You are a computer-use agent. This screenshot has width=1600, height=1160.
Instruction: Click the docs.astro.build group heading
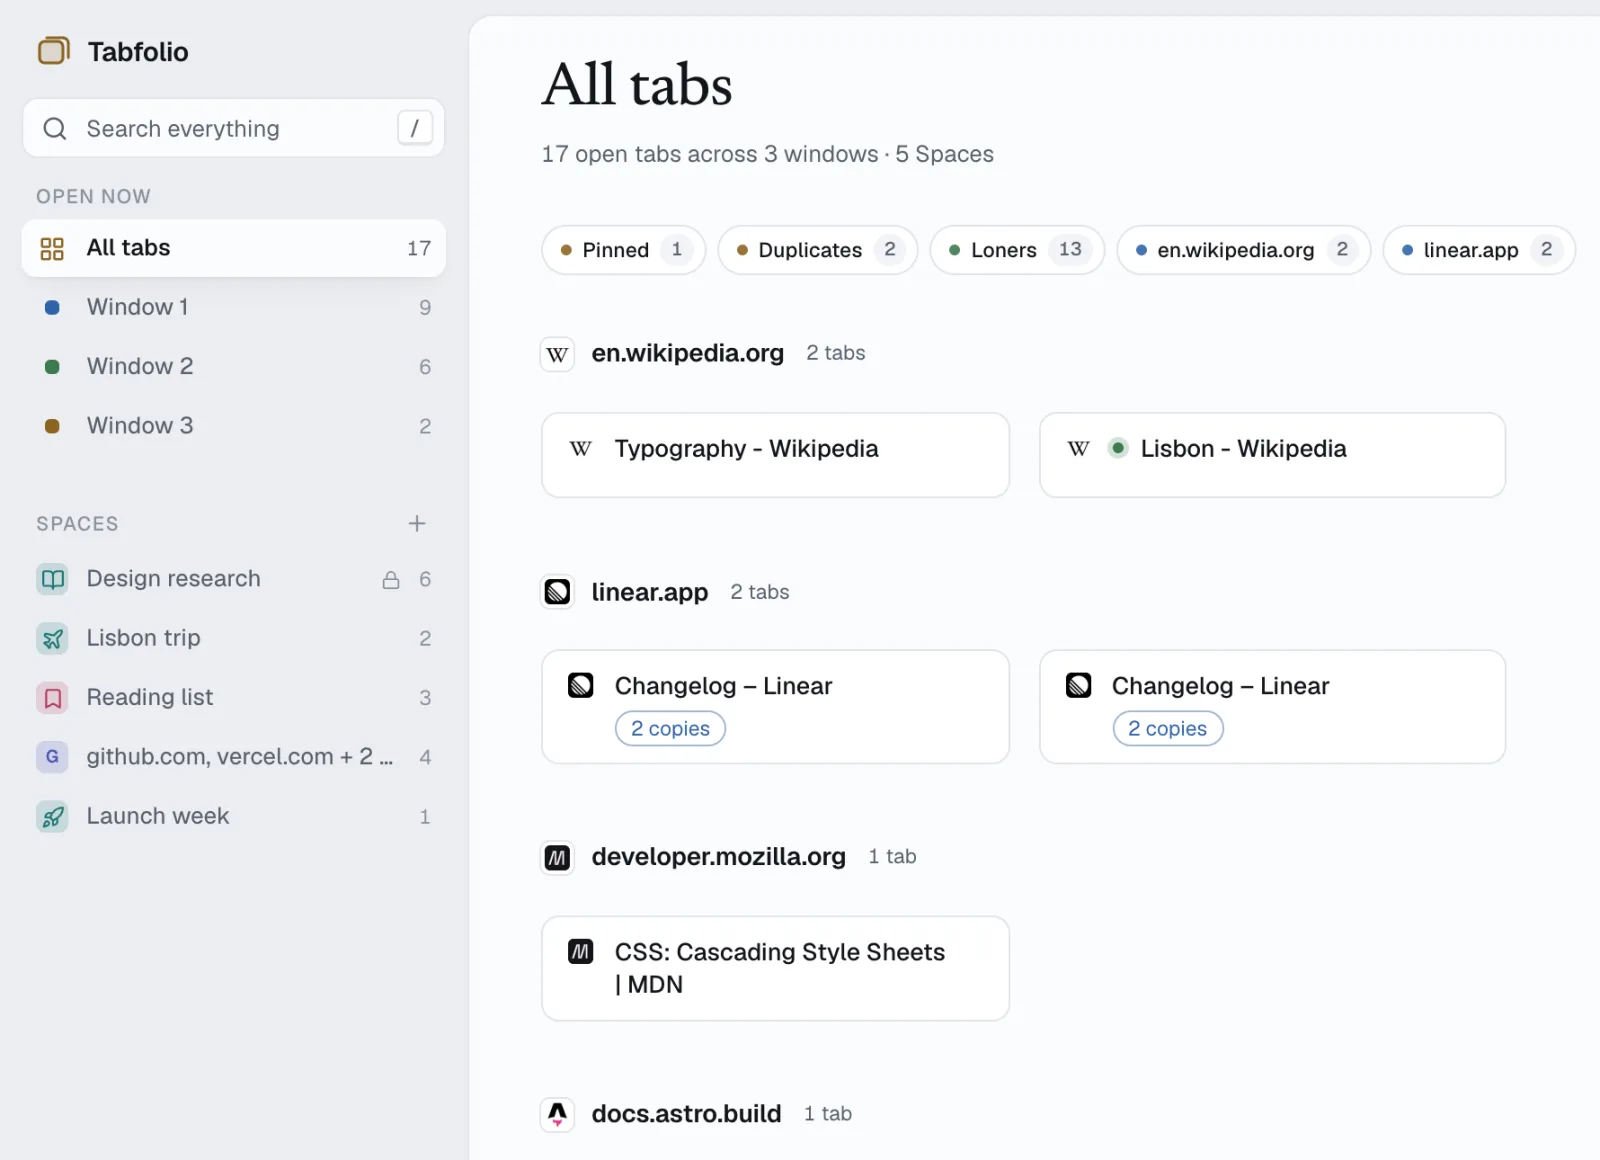click(x=687, y=1114)
